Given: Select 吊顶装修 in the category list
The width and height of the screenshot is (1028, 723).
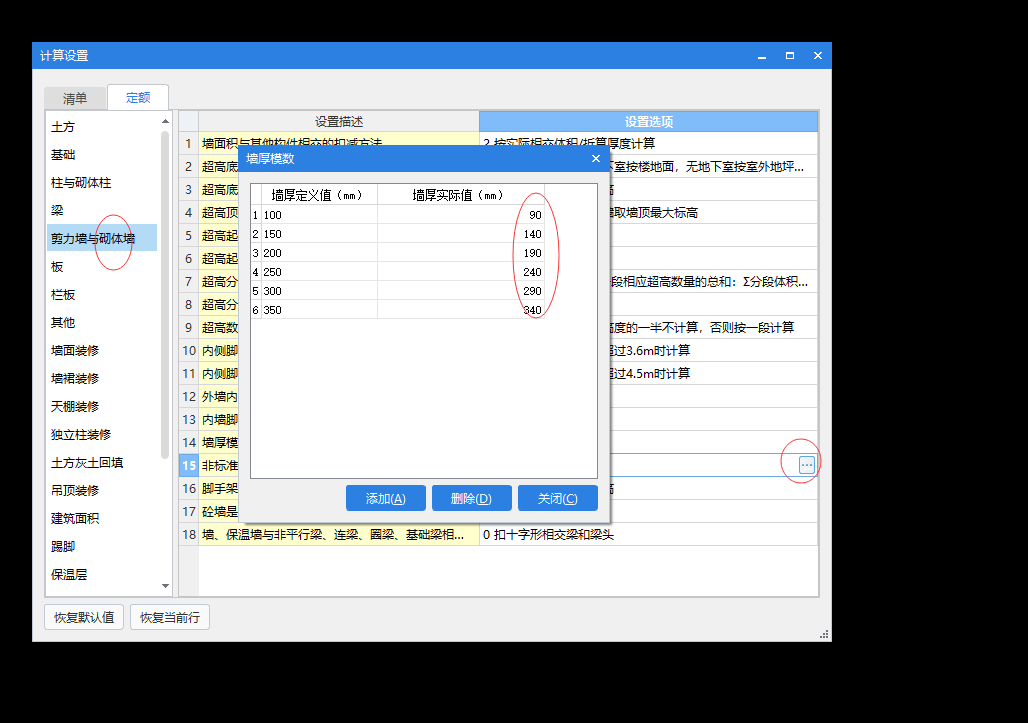Looking at the screenshot, I should pos(102,490).
